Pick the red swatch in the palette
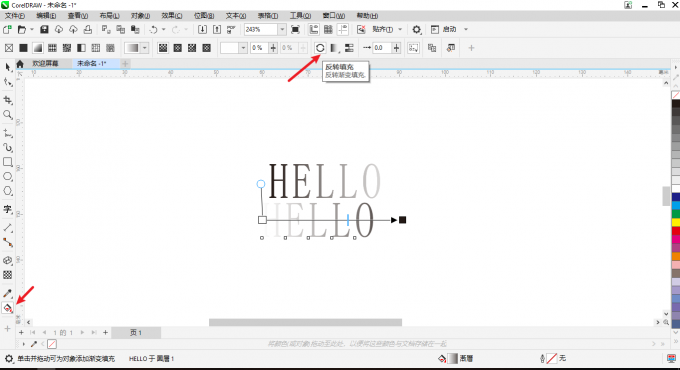The image size is (680, 370). 676,231
